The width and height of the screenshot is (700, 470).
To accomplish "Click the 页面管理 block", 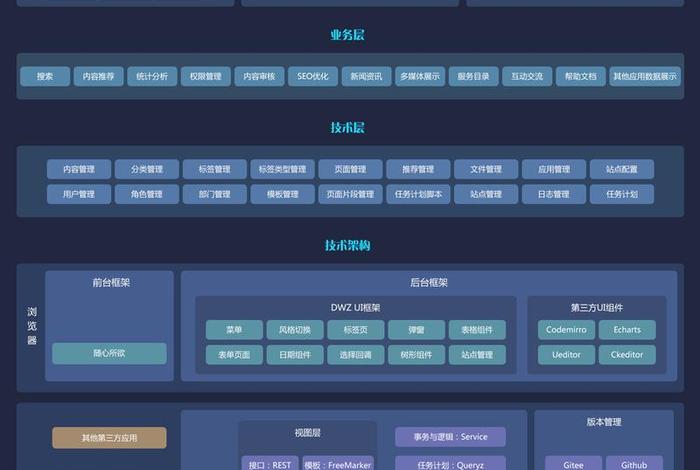I will (350, 169).
